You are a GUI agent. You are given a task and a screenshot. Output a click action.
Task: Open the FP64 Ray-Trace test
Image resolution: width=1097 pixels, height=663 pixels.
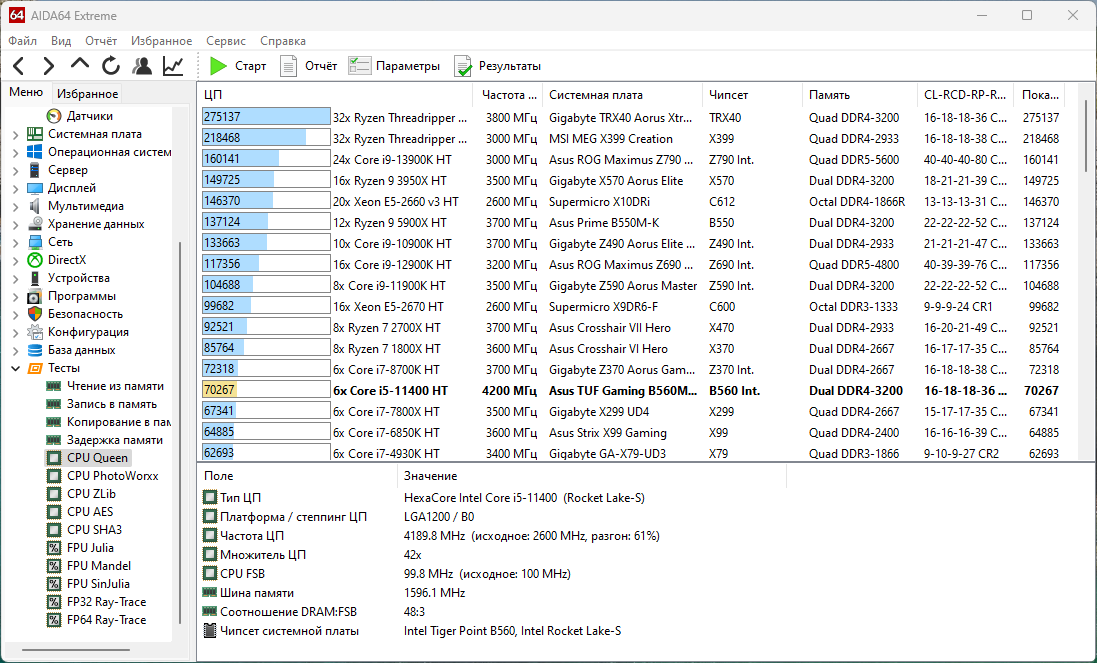point(106,620)
